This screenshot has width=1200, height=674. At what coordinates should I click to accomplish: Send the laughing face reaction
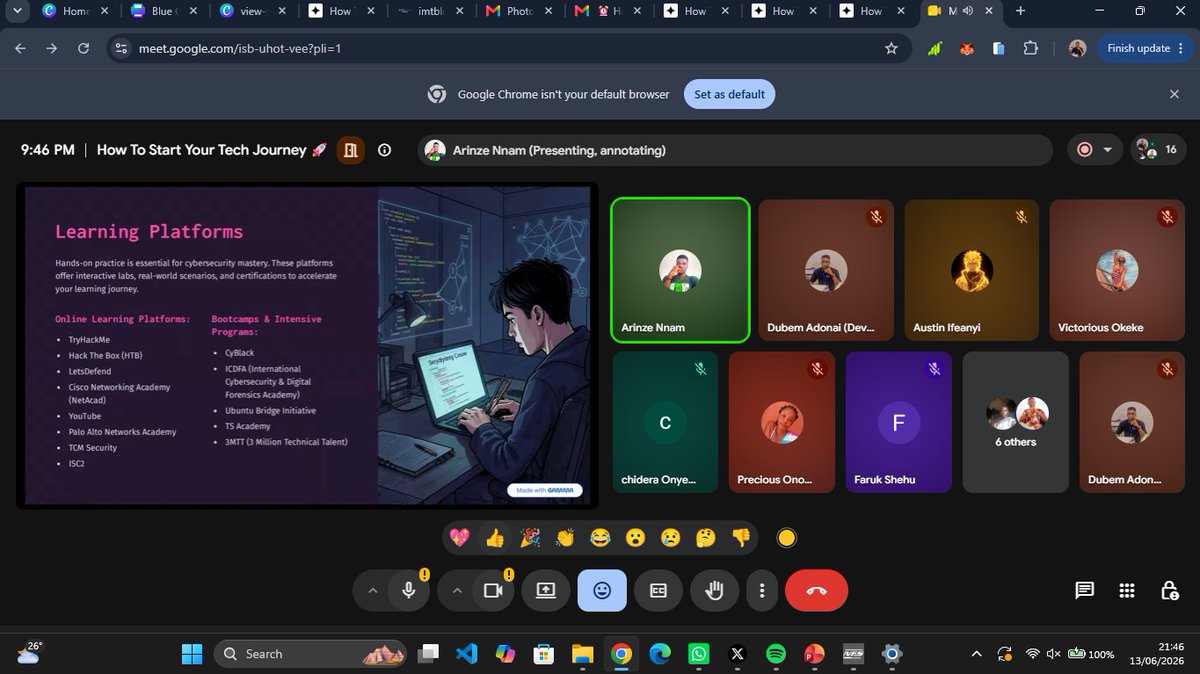600,538
